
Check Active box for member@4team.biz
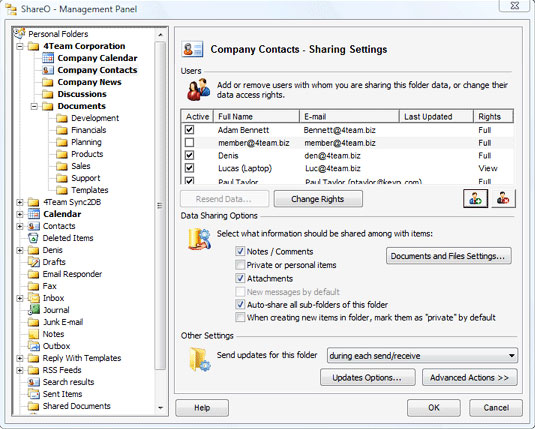point(189,142)
